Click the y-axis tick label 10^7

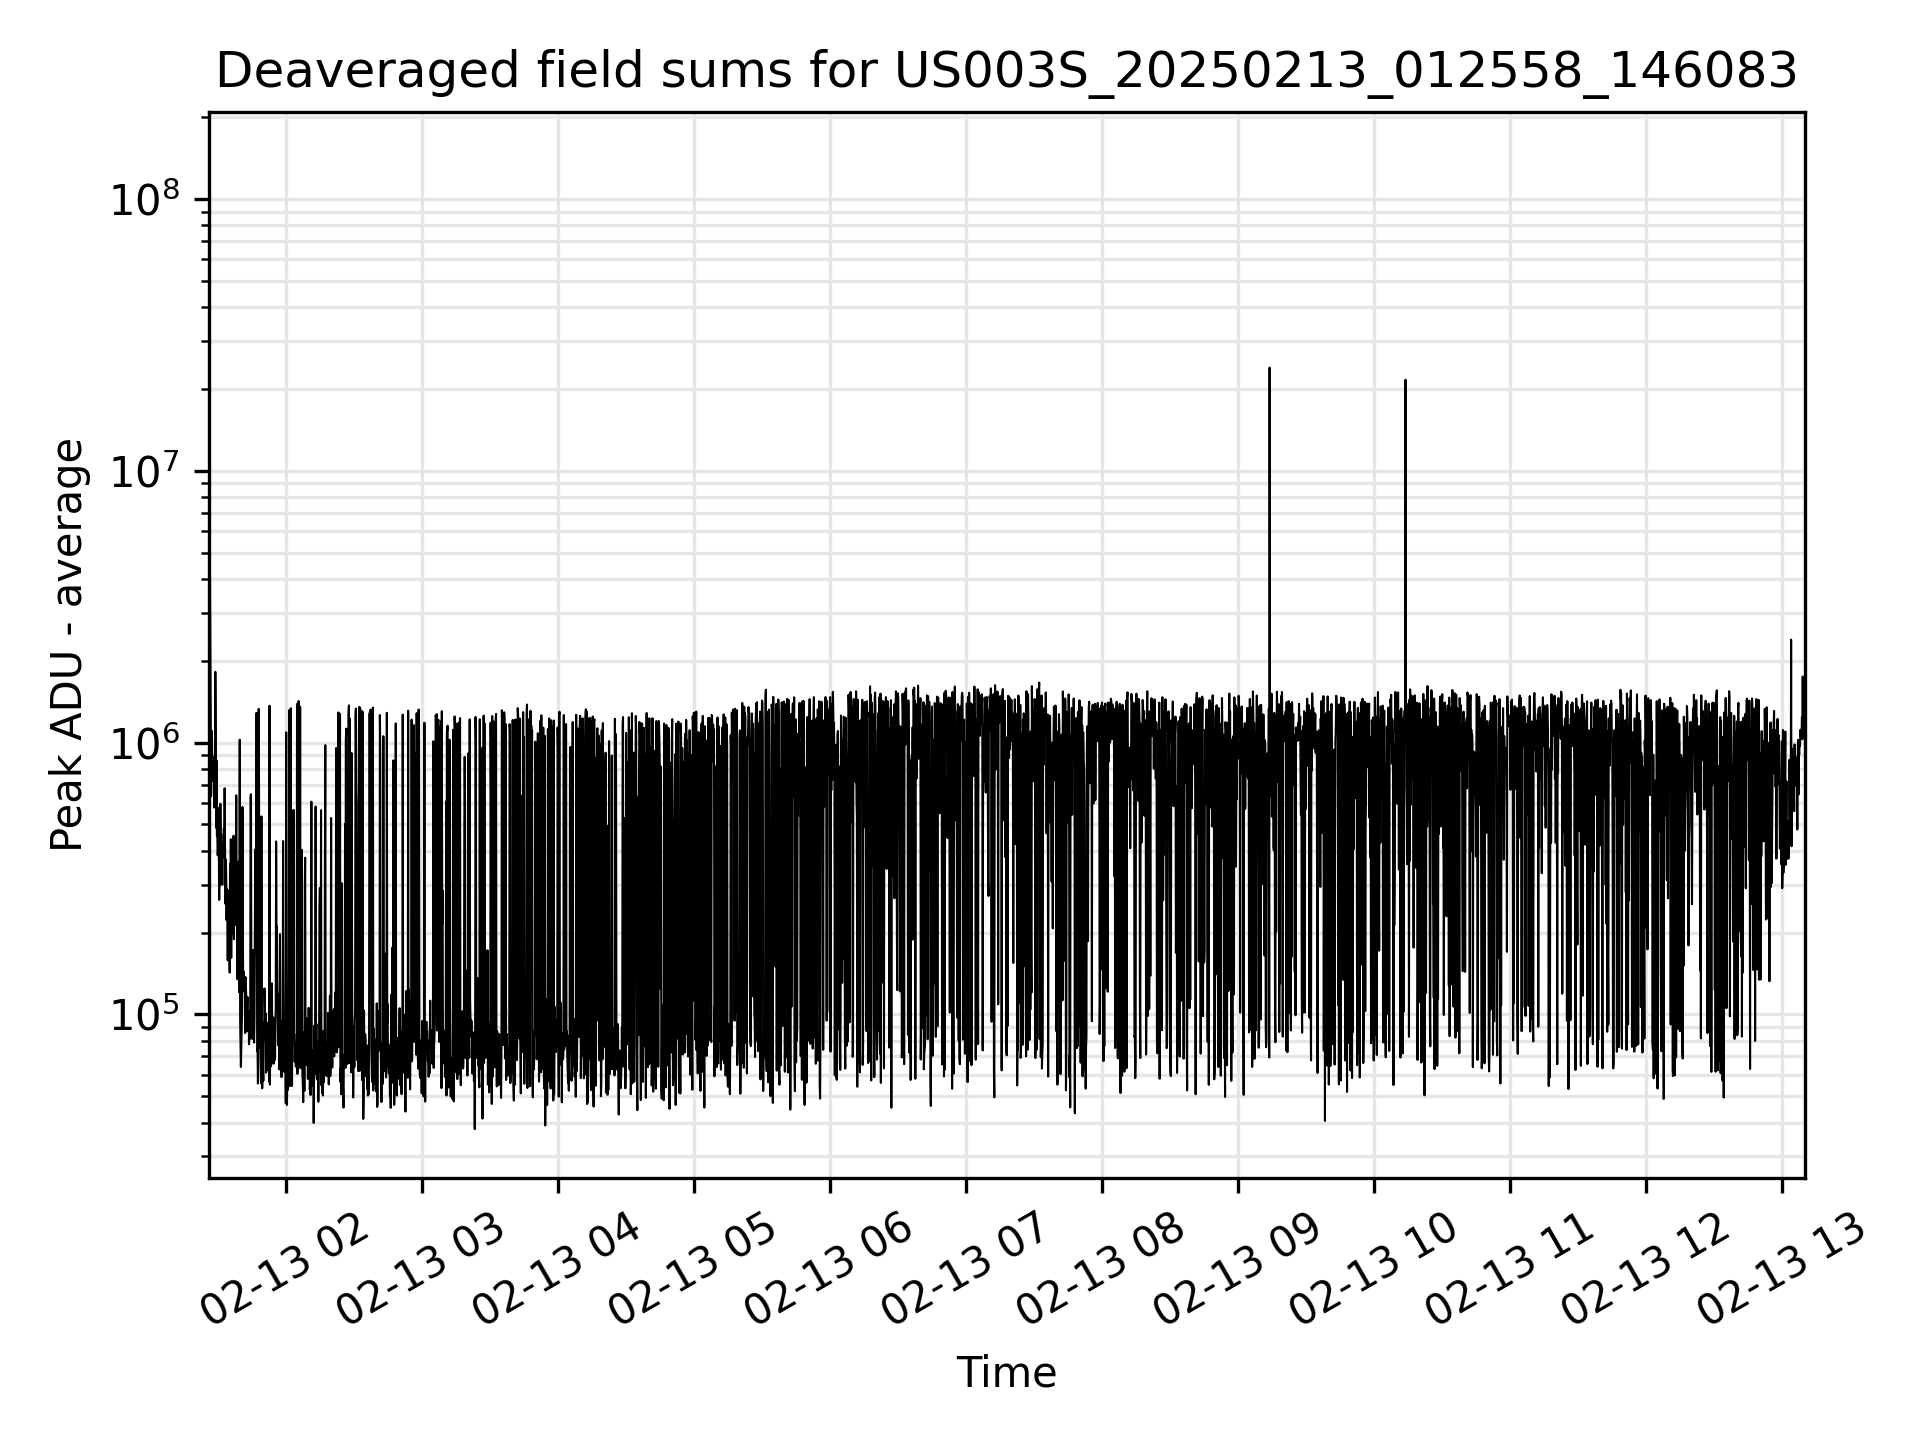point(146,471)
